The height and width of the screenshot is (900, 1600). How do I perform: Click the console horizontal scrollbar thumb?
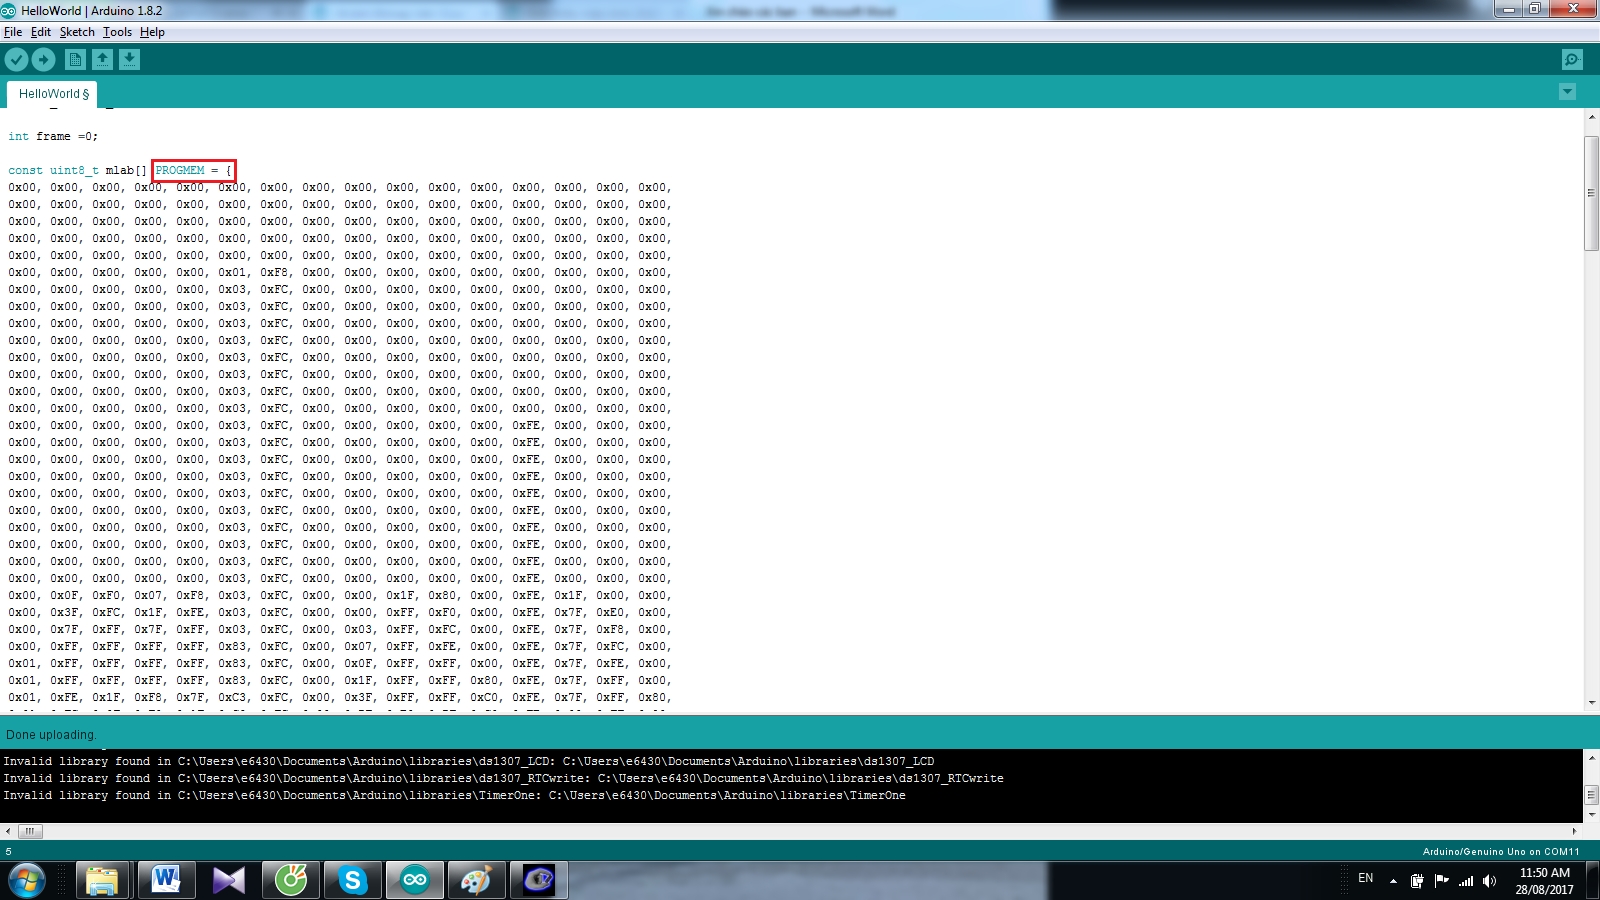30,831
